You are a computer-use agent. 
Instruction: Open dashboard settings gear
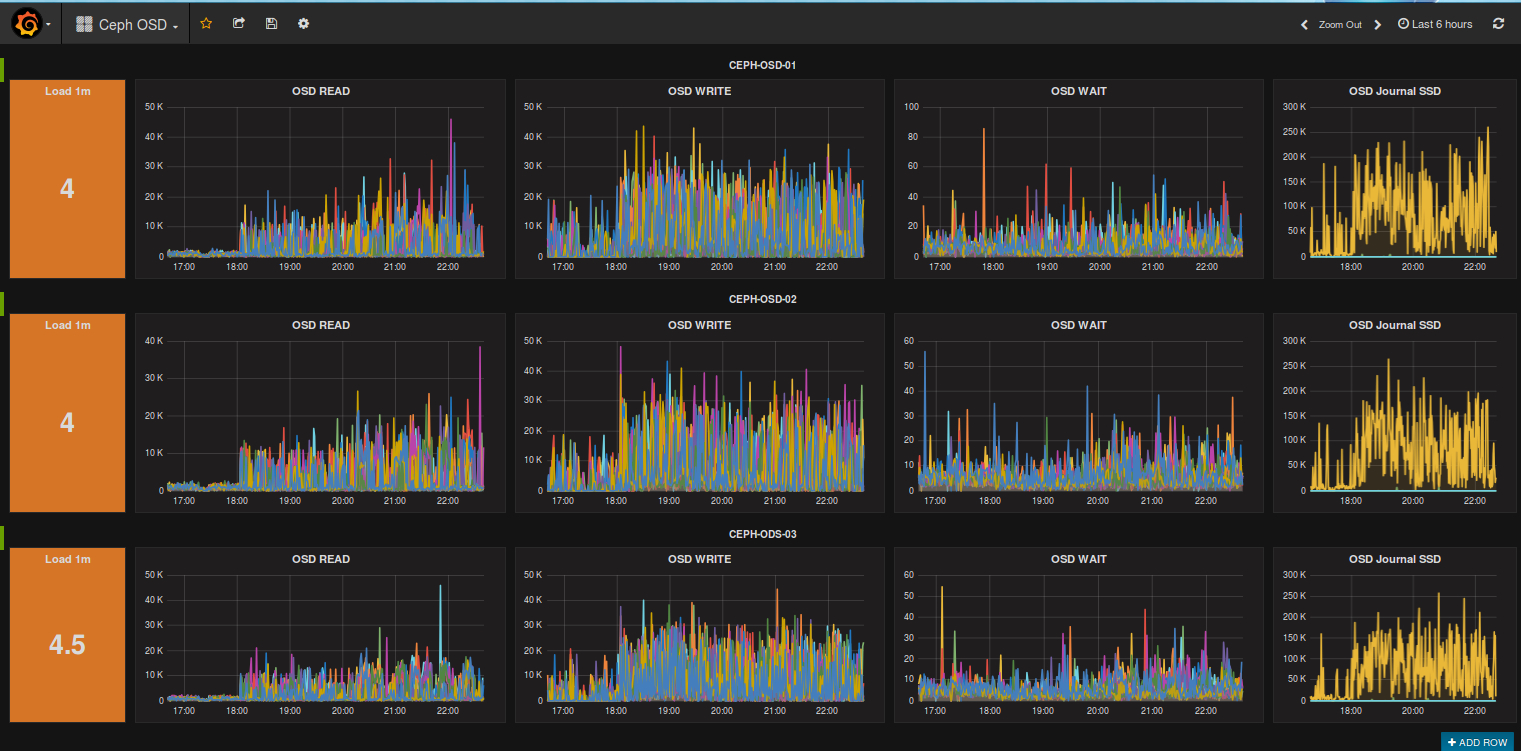(303, 24)
